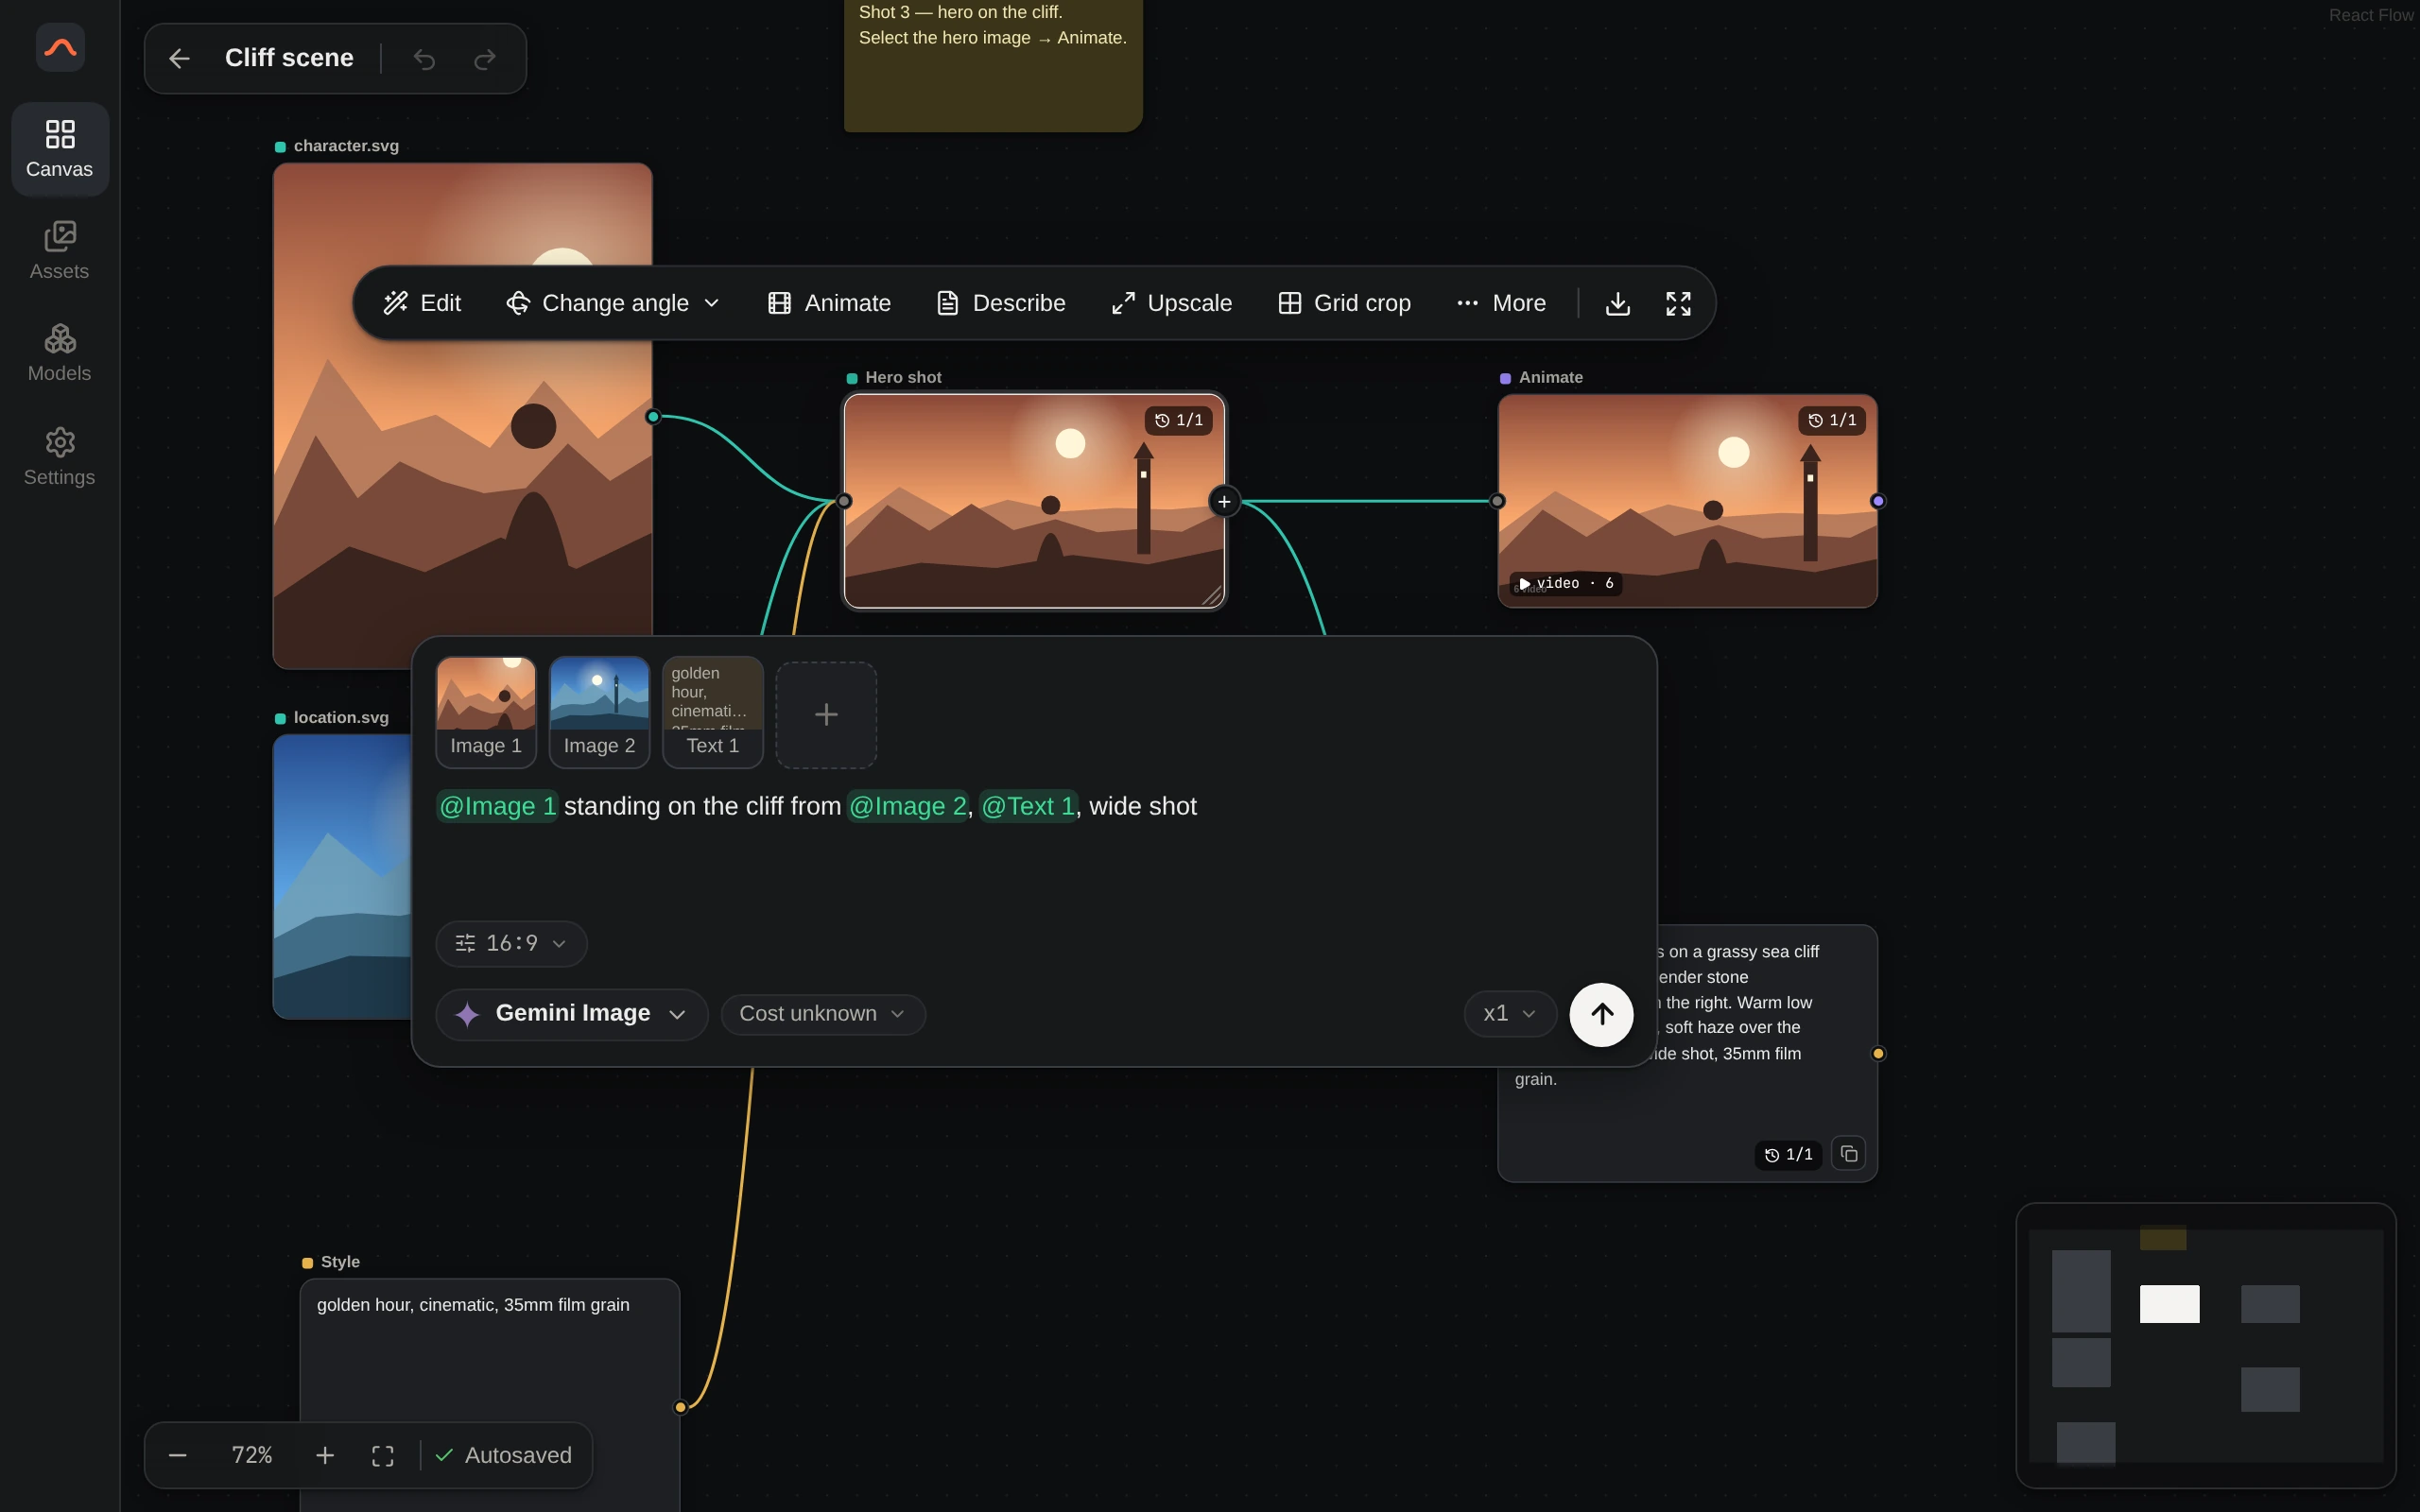Select the character.svg image node

coord(462,415)
